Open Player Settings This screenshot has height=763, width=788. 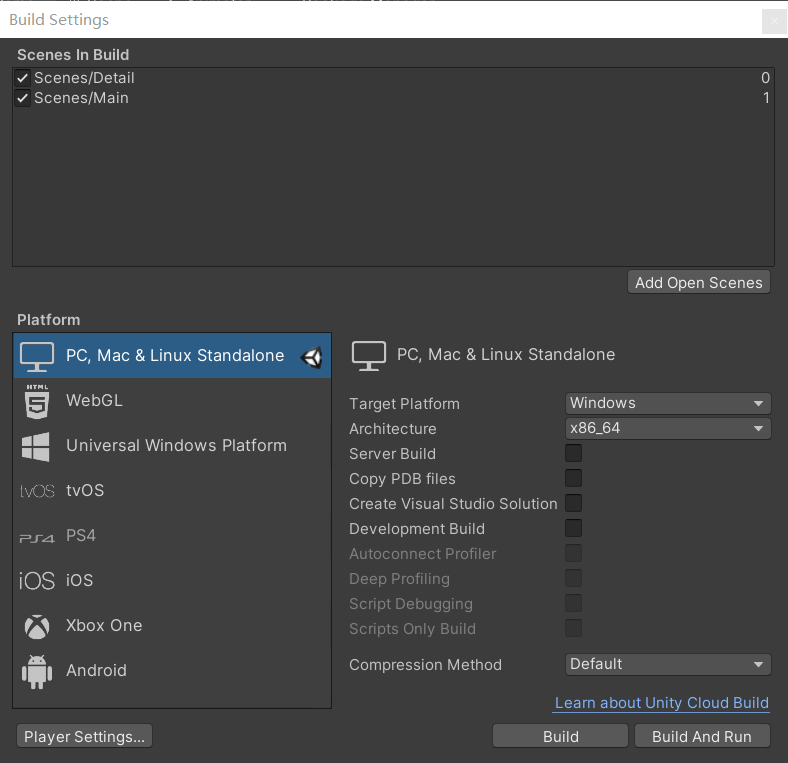[84, 736]
